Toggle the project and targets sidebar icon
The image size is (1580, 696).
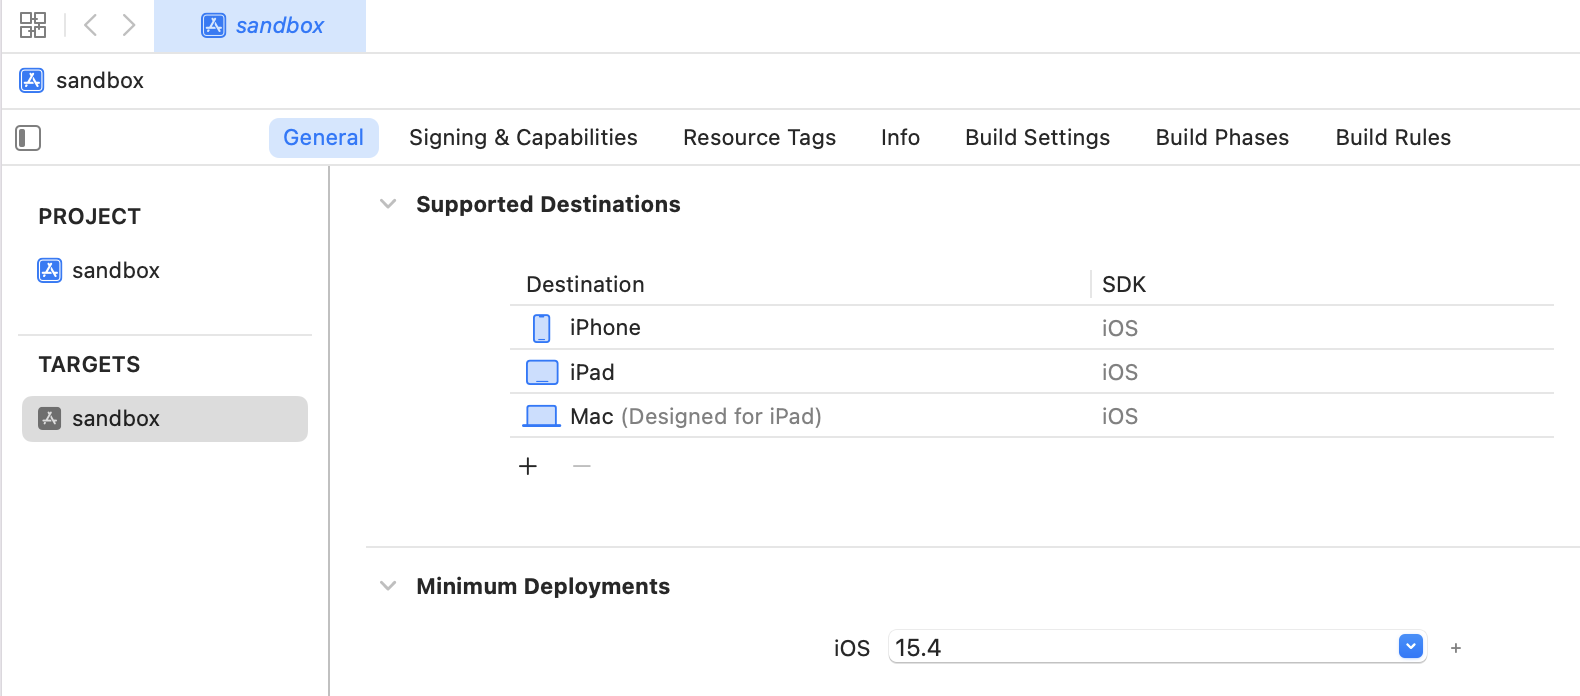point(28,138)
